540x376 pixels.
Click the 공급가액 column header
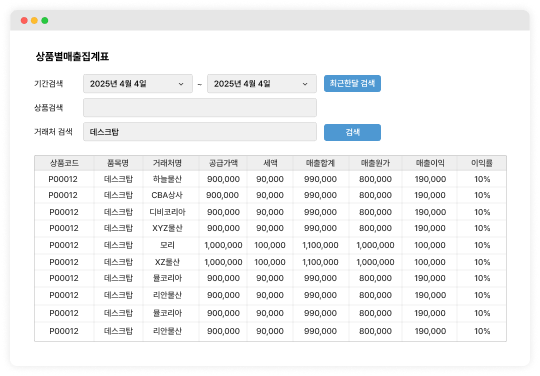(223, 163)
